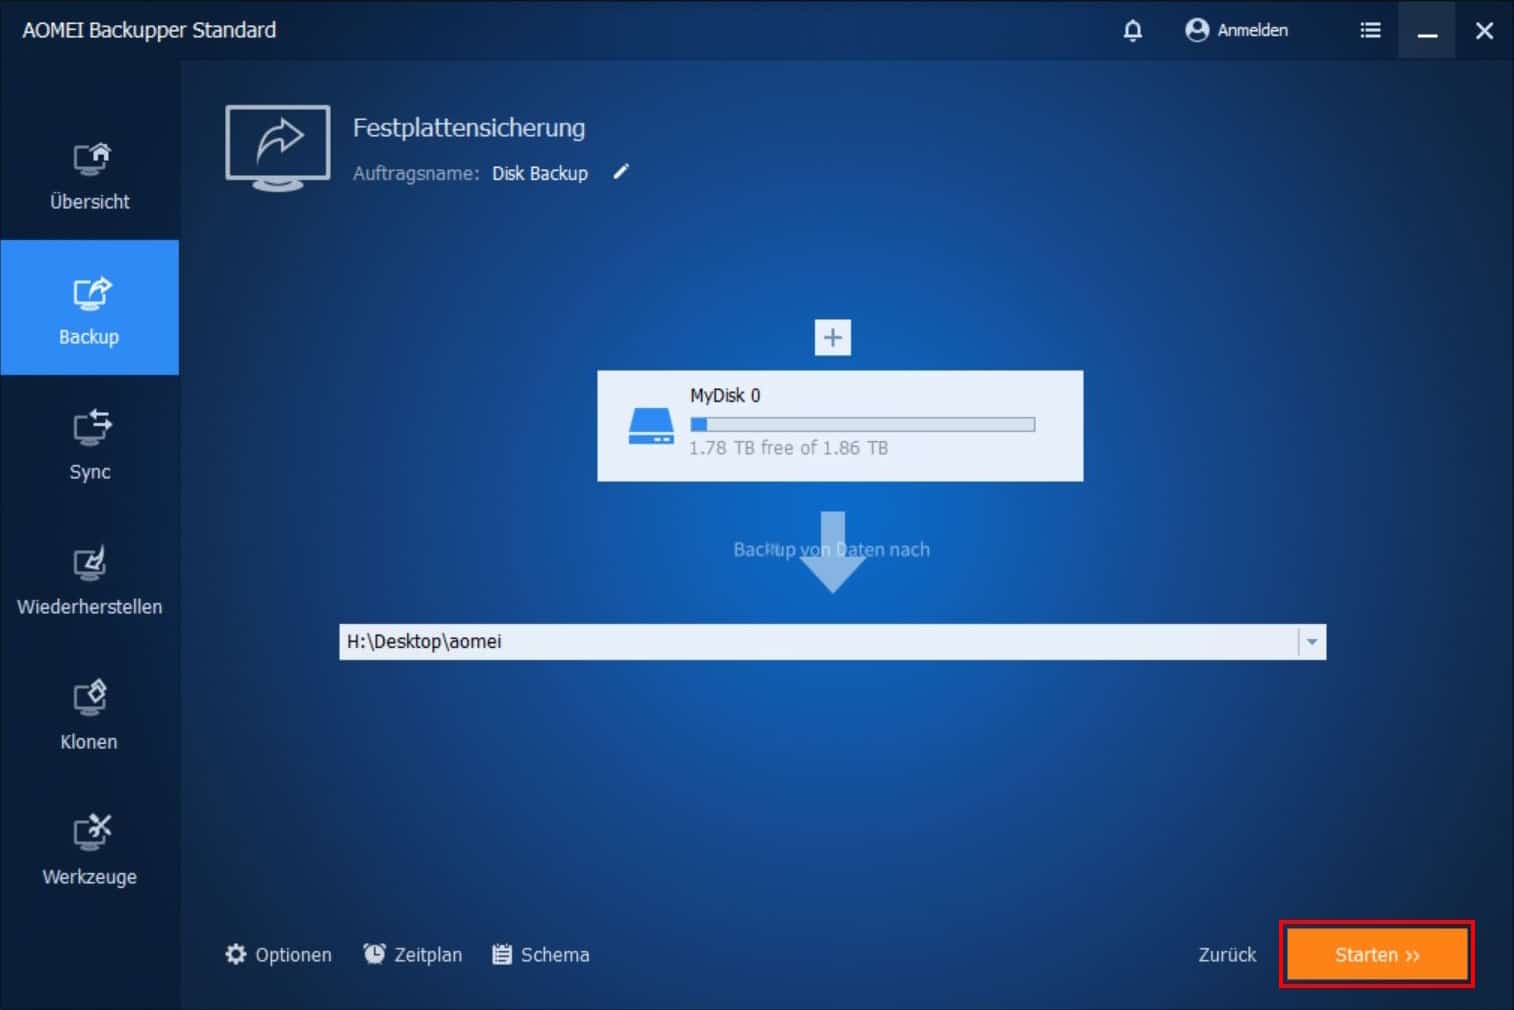
Task: Close the AOMEI Backupper window
Action: click(x=1485, y=30)
